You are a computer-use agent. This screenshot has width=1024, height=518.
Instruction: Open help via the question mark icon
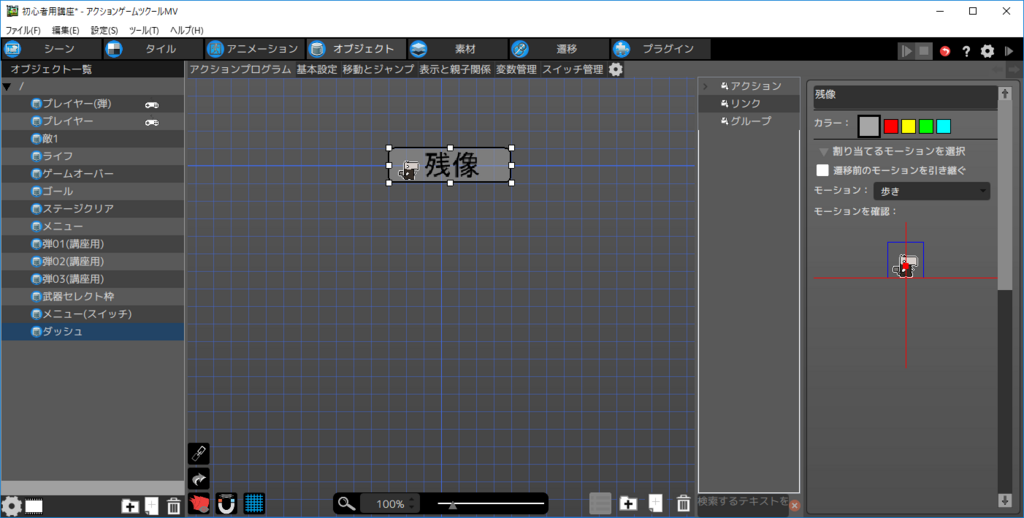pos(966,51)
